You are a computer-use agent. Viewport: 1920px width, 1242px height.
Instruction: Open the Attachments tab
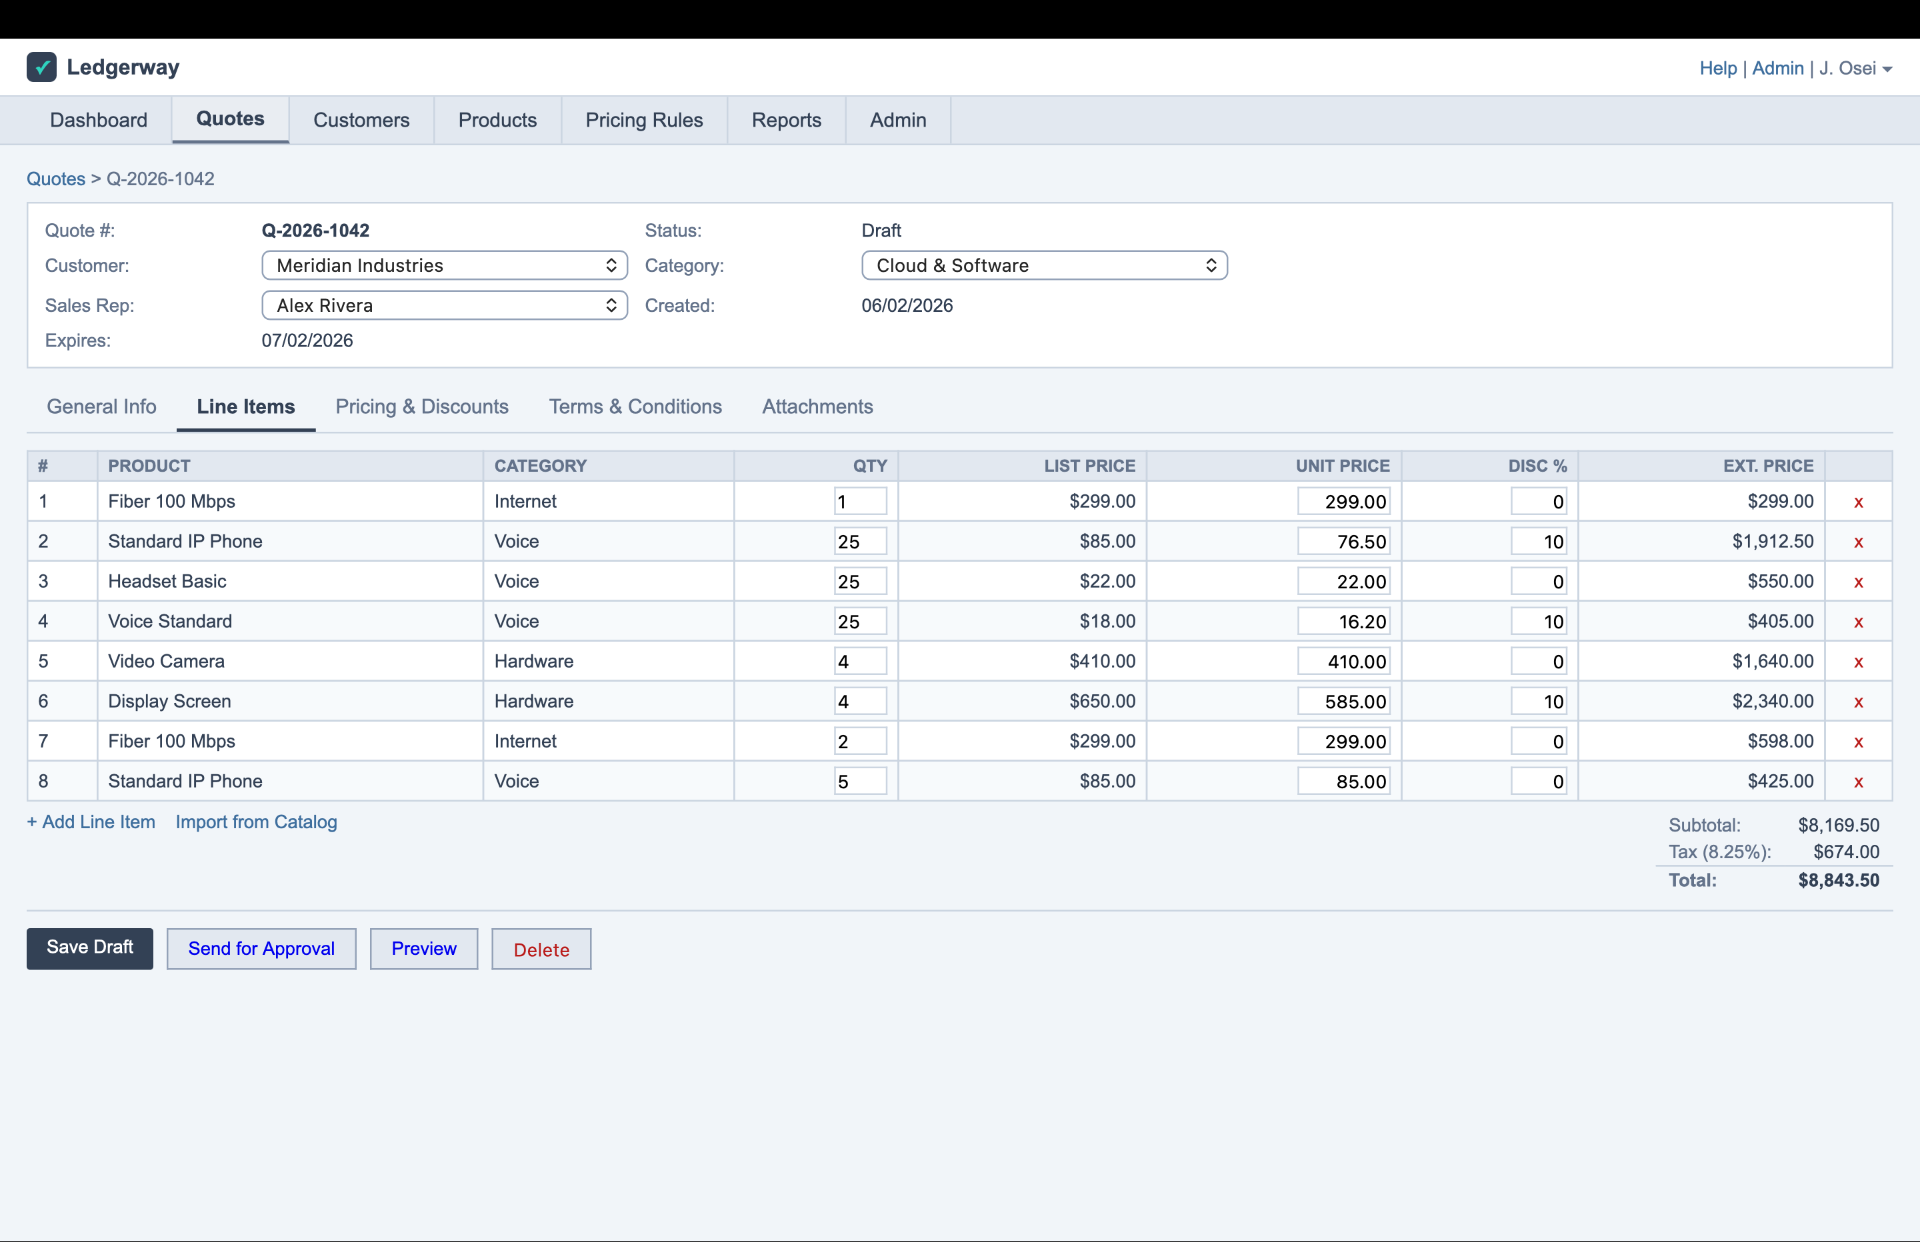click(x=817, y=407)
